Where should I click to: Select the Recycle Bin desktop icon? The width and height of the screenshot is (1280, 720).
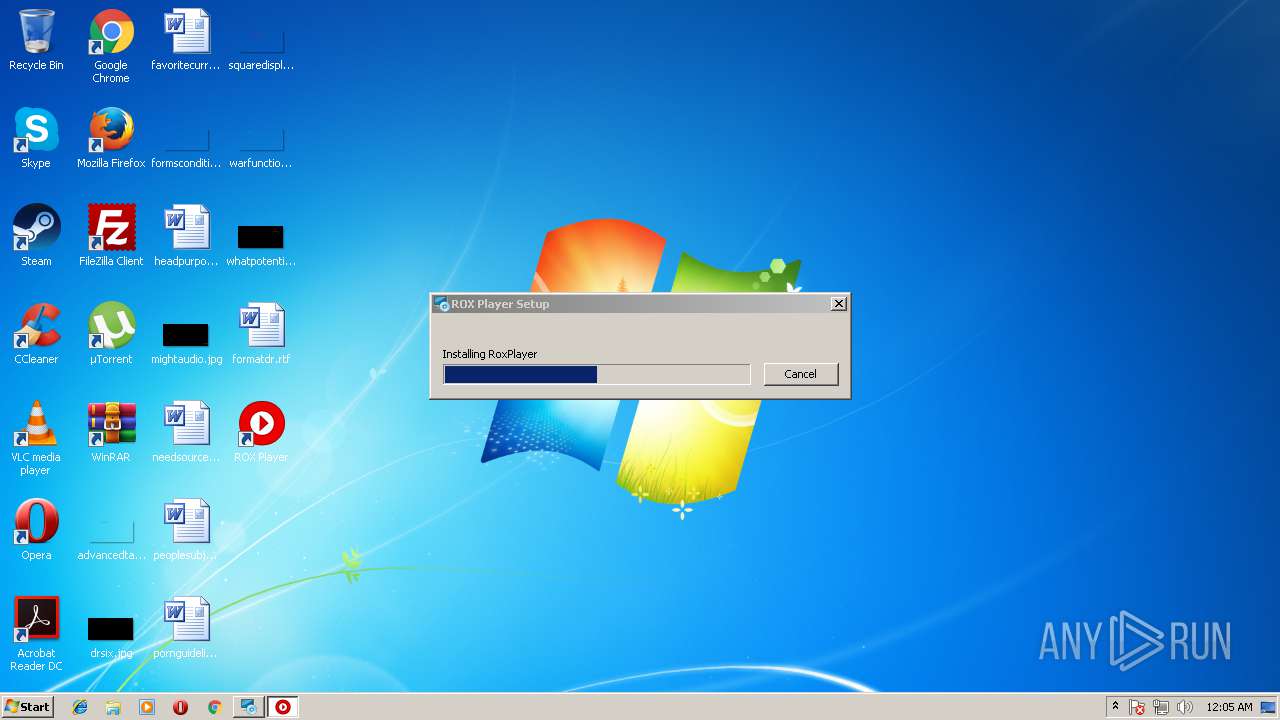click(x=36, y=40)
